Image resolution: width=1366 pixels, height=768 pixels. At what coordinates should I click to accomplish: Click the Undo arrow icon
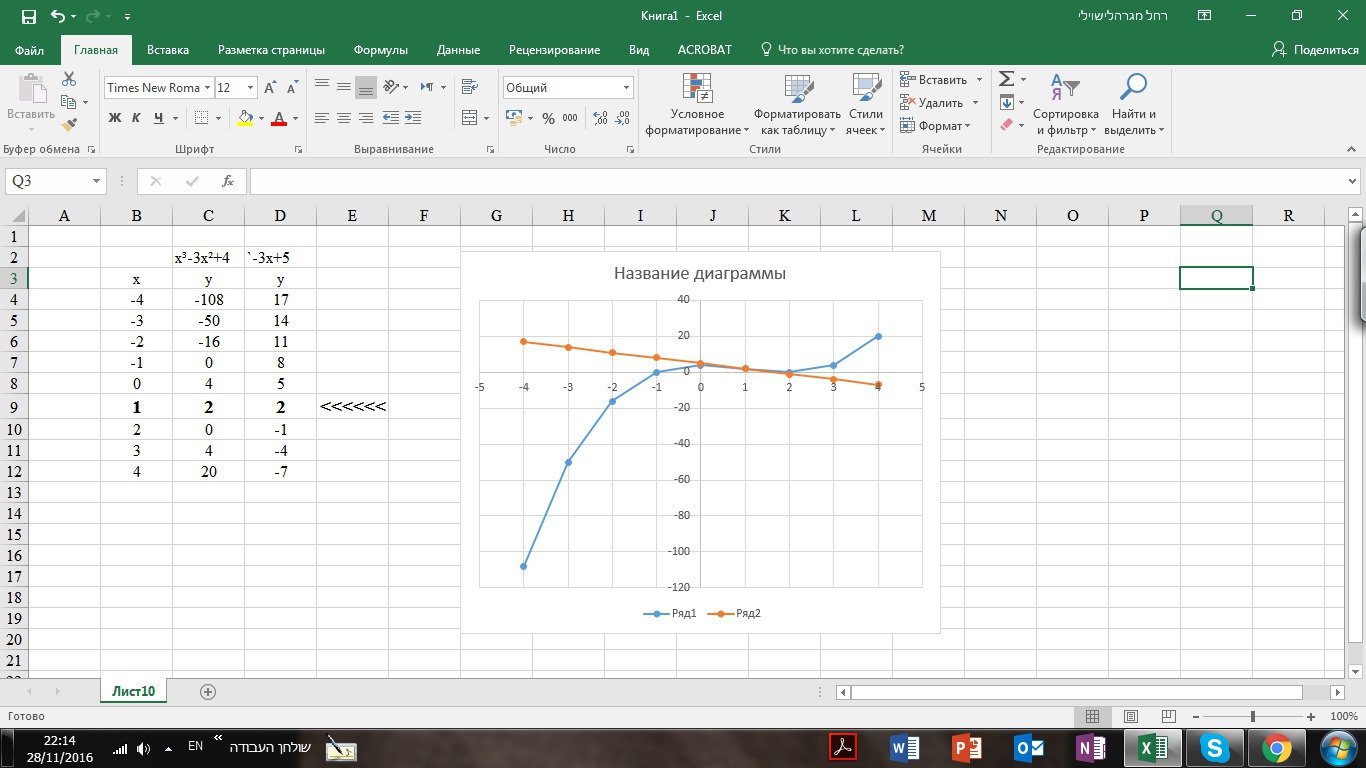click(x=57, y=16)
